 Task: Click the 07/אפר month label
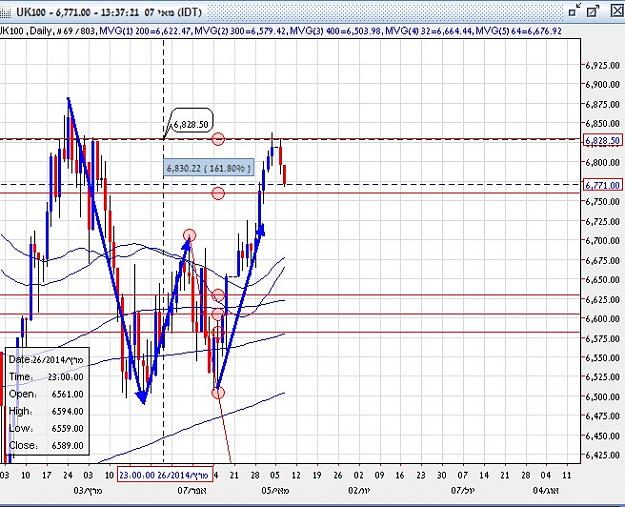[x=192, y=491]
